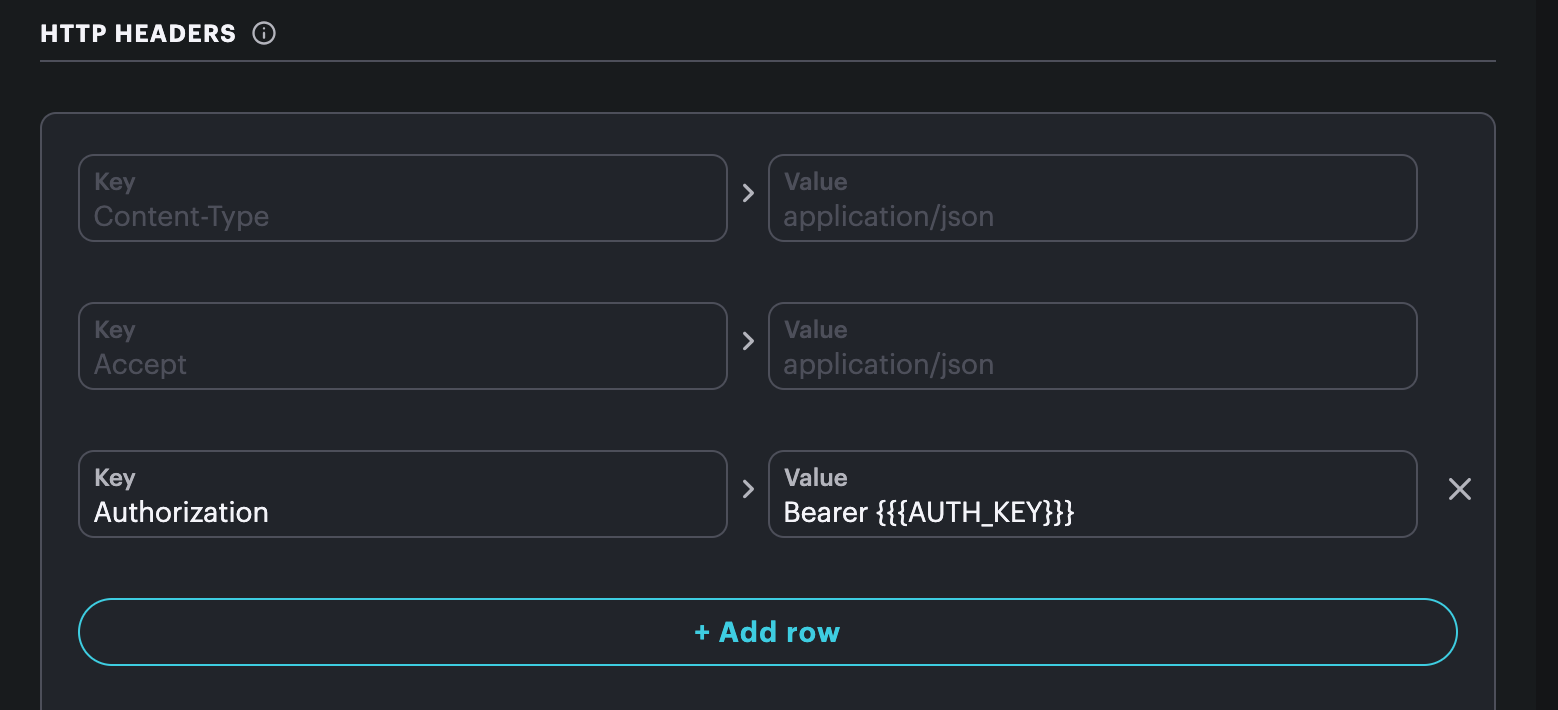Click empty panel area below Add row
Image resolution: width=1558 pixels, height=710 pixels.
(x=768, y=690)
